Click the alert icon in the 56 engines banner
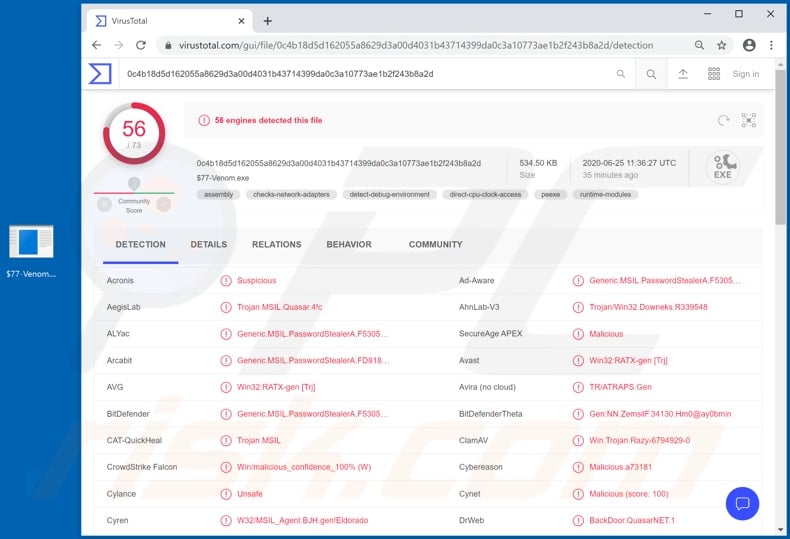 click(204, 120)
